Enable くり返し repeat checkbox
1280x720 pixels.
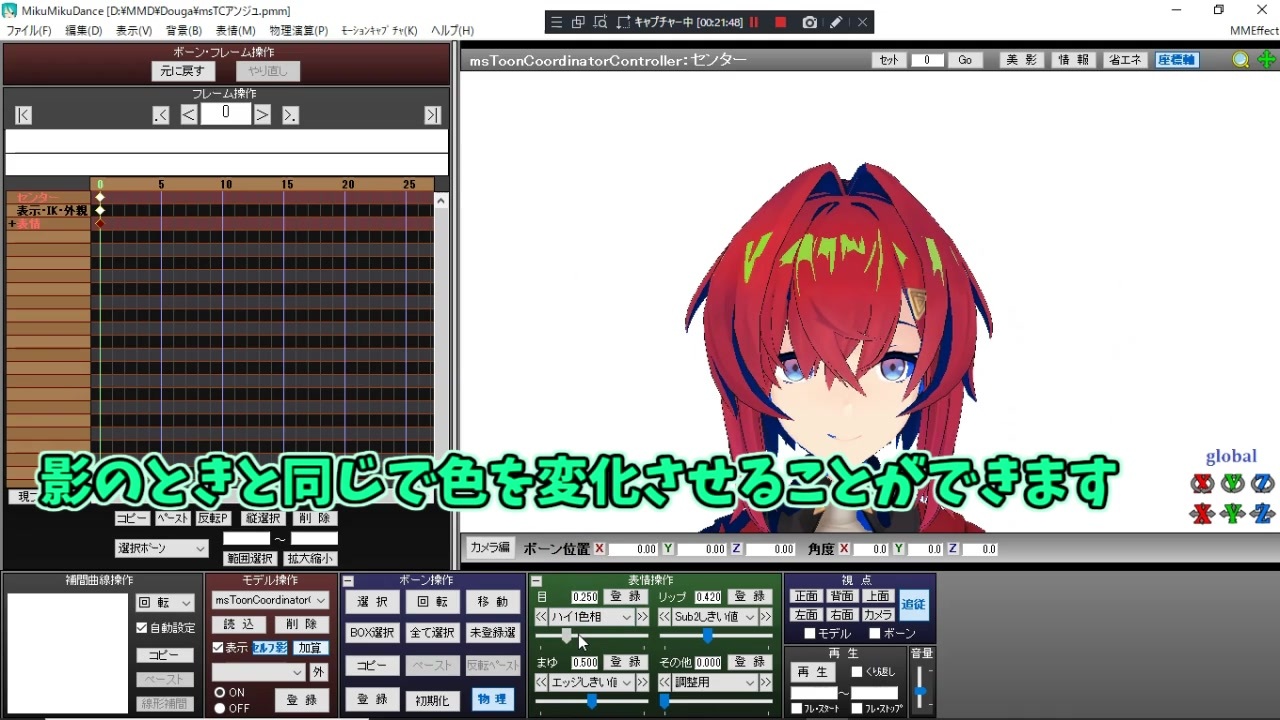coord(857,672)
